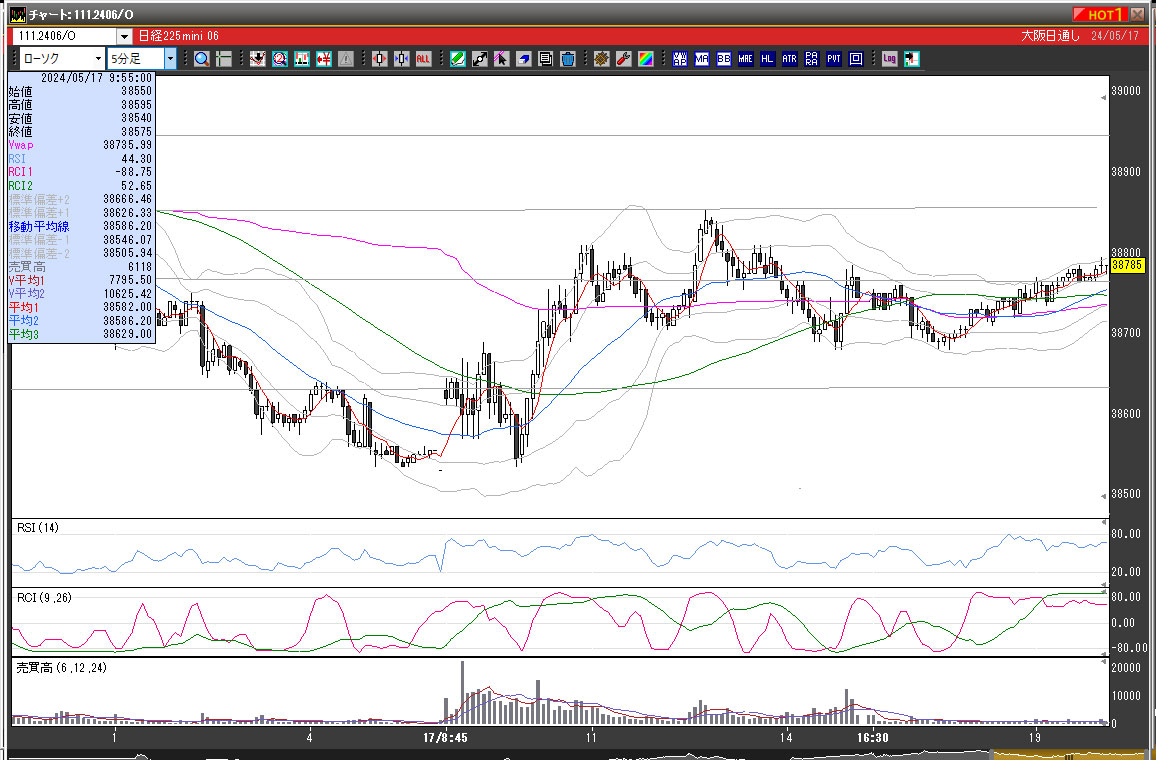Select the green pencil drawing tool

[457, 59]
